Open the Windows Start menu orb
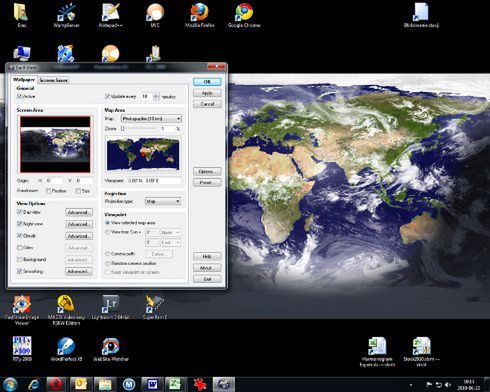490x392 pixels. (x=10, y=385)
